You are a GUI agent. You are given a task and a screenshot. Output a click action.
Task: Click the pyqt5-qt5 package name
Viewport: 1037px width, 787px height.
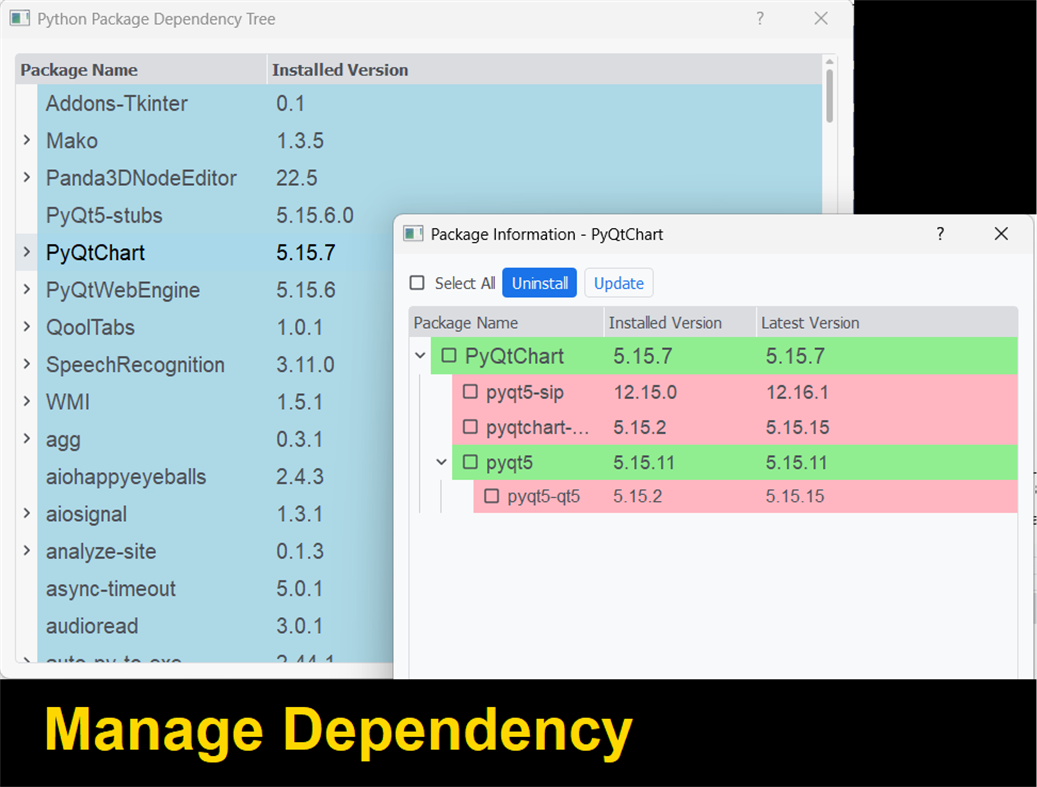tap(544, 497)
